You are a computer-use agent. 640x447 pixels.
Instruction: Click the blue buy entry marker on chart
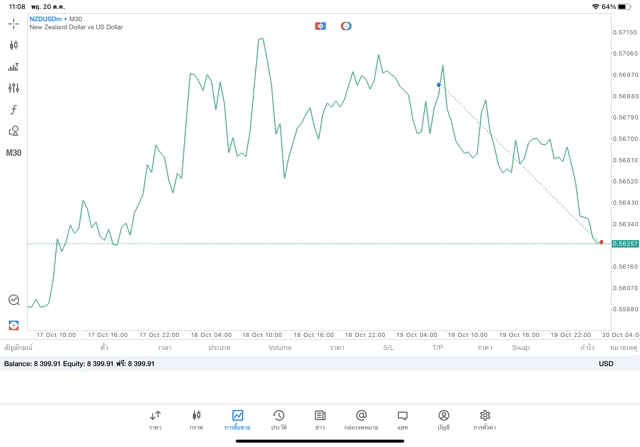point(439,85)
